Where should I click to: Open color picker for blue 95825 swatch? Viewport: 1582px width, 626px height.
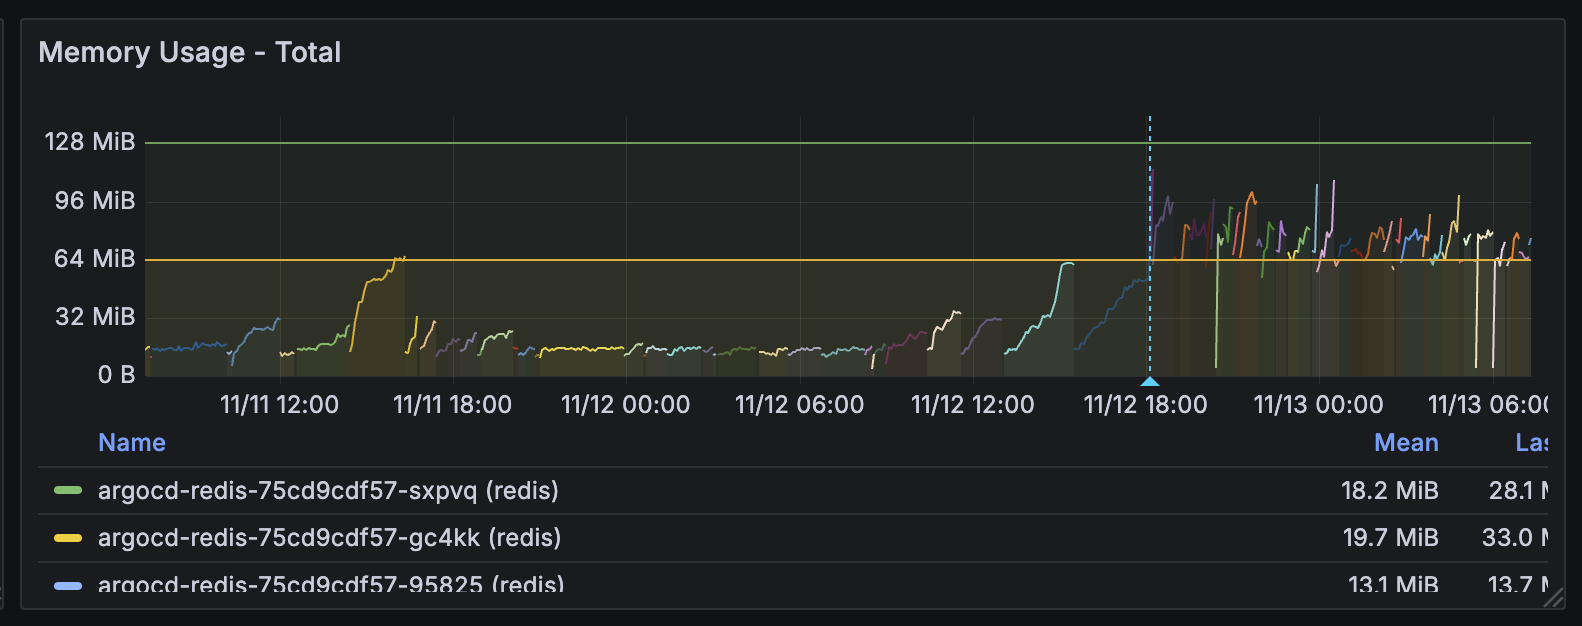tap(68, 585)
